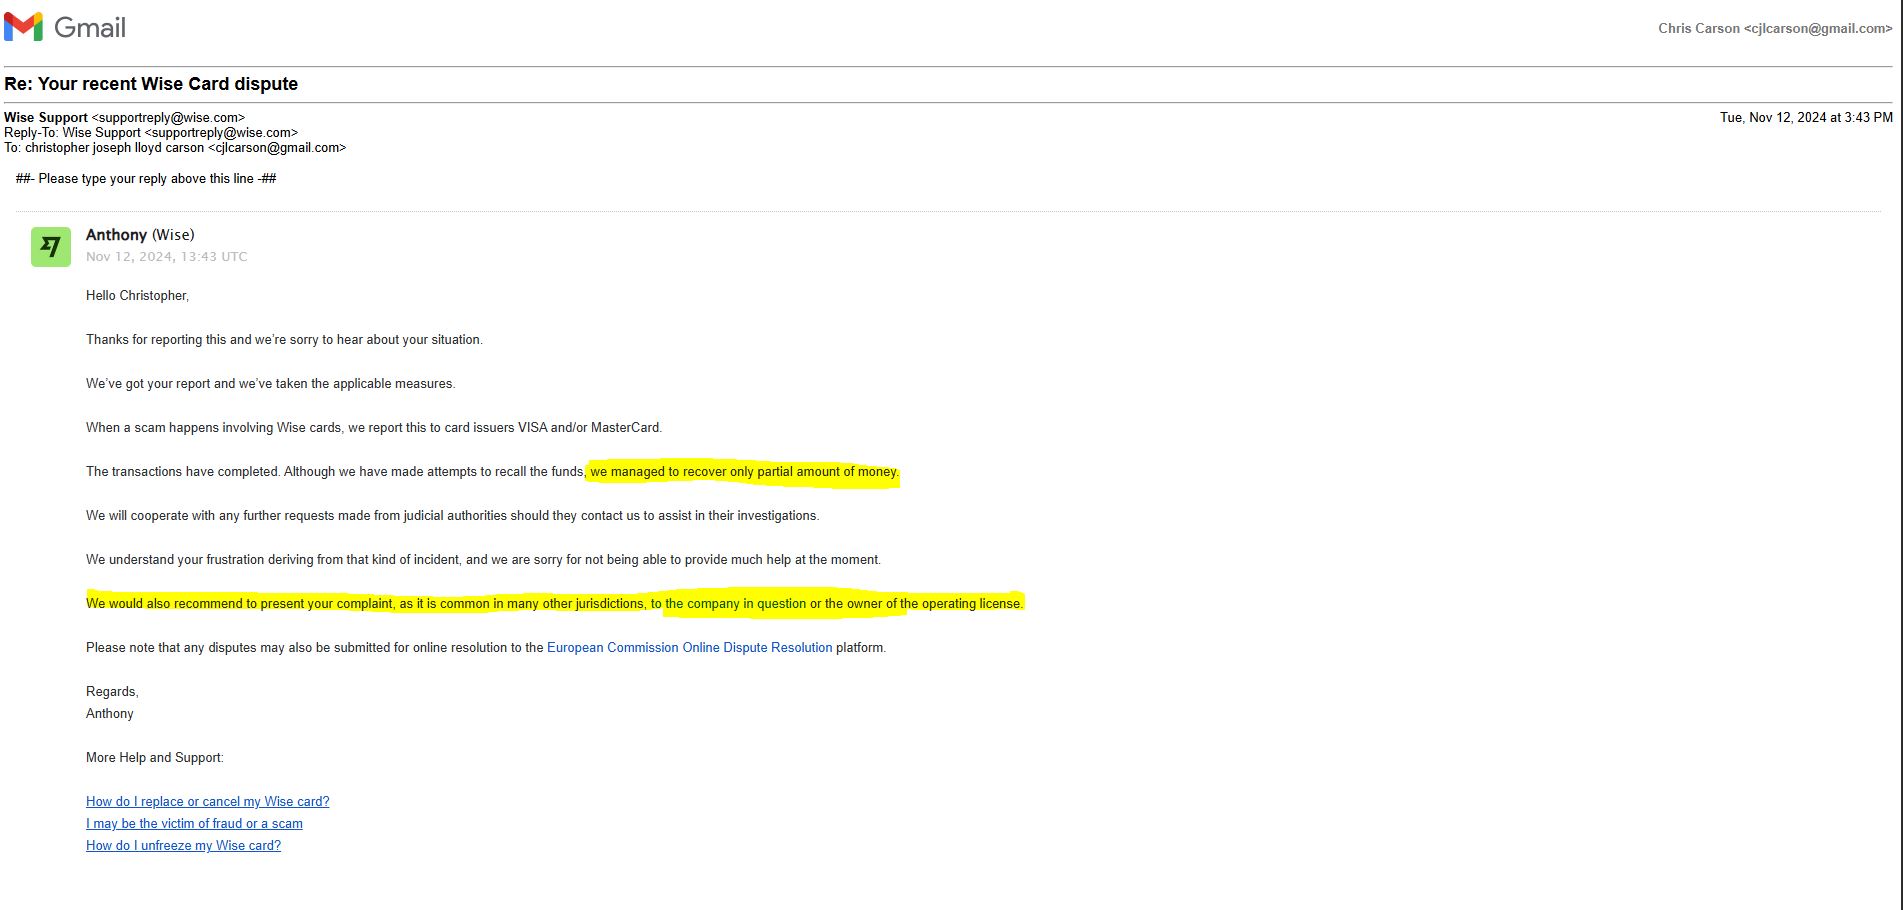This screenshot has width=1903, height=910.
Task: Click the subject 'Re: Your recent Wise Card dispute'
Action: click(151, 84)
